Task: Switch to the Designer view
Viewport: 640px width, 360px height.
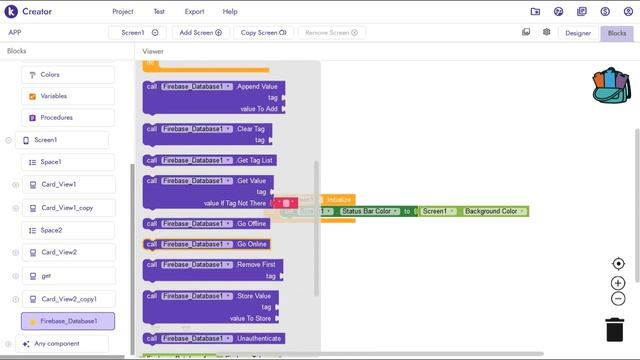Action: coord(578,33)
